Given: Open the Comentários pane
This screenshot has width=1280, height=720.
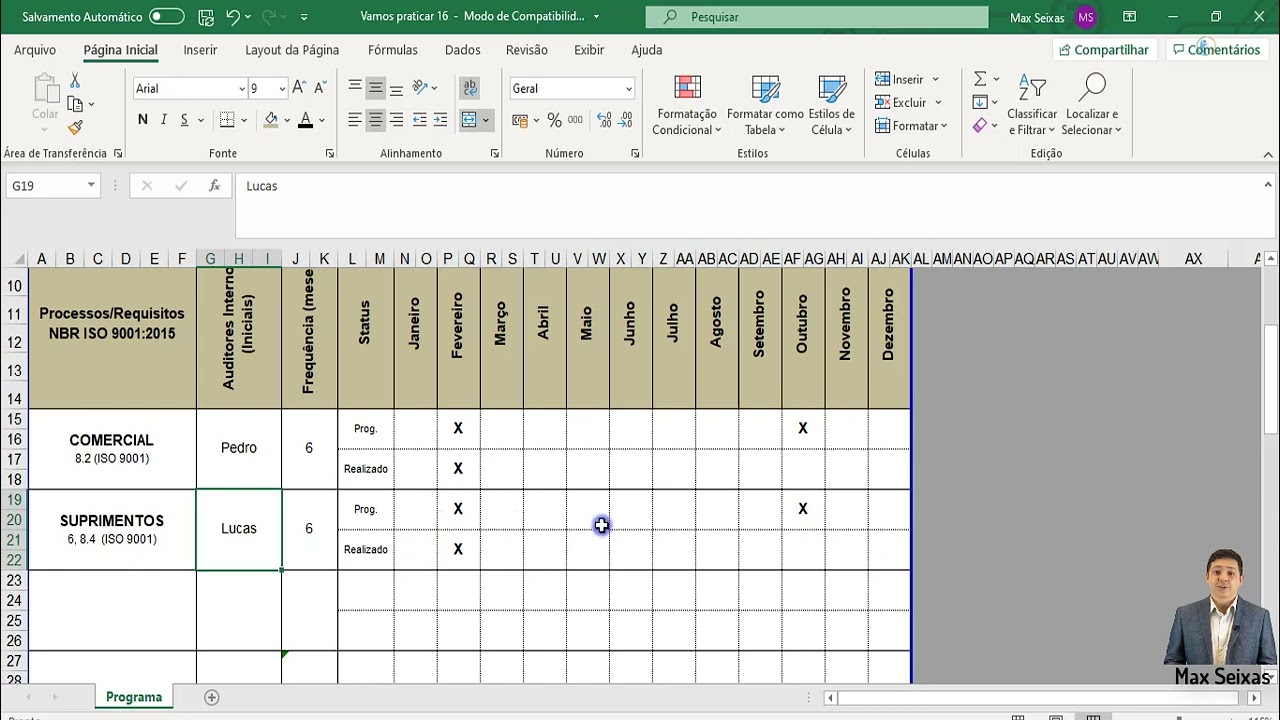Looking at the screenshot, I should tap(1215, 50).
